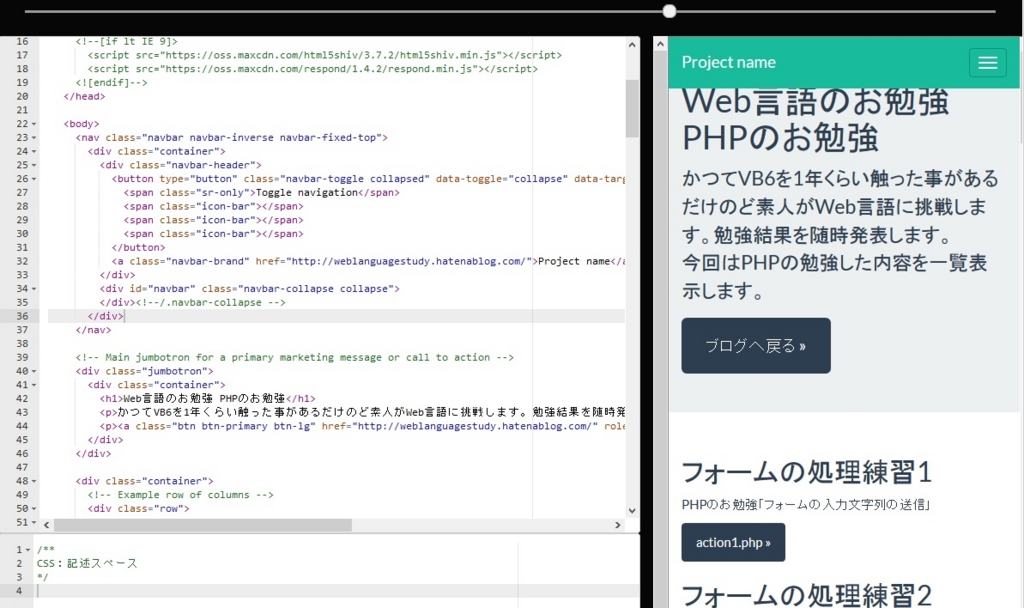Collapse the navbar div fold at line 34
The width and height of the screenshot is (1024, 608).
click(x=34, y=289)
